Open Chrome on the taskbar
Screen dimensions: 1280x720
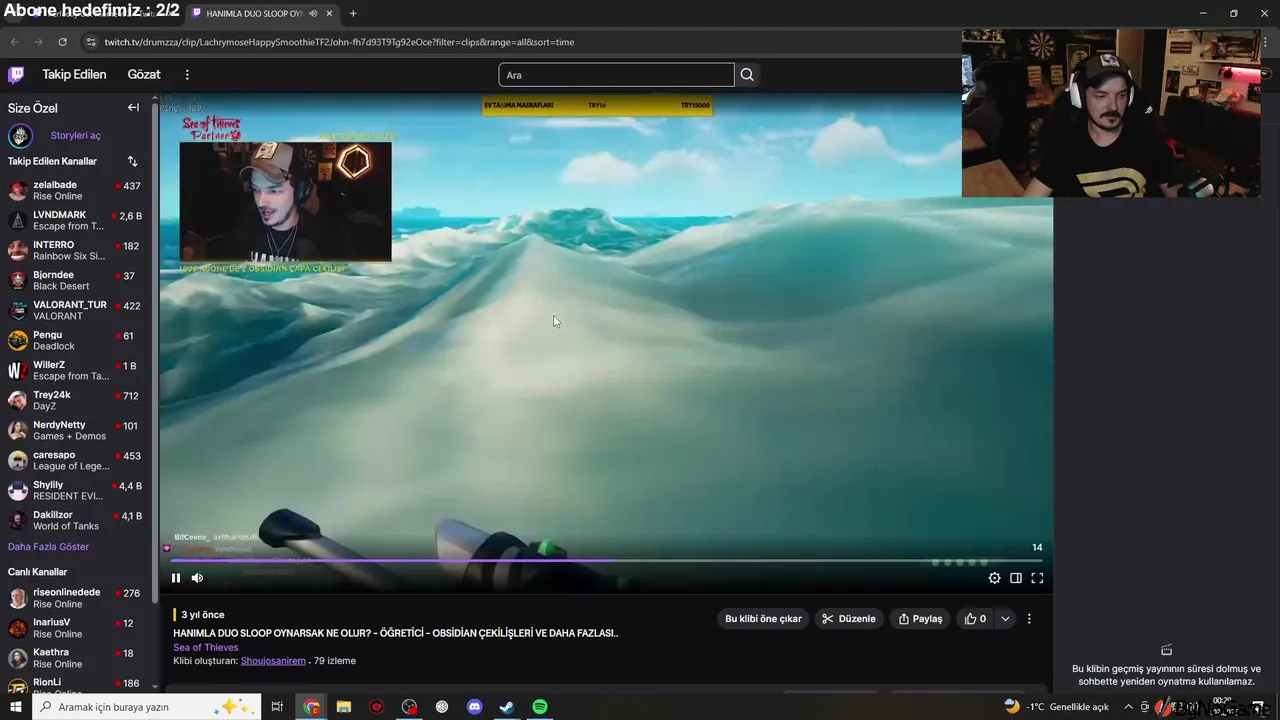coord(312,707)
